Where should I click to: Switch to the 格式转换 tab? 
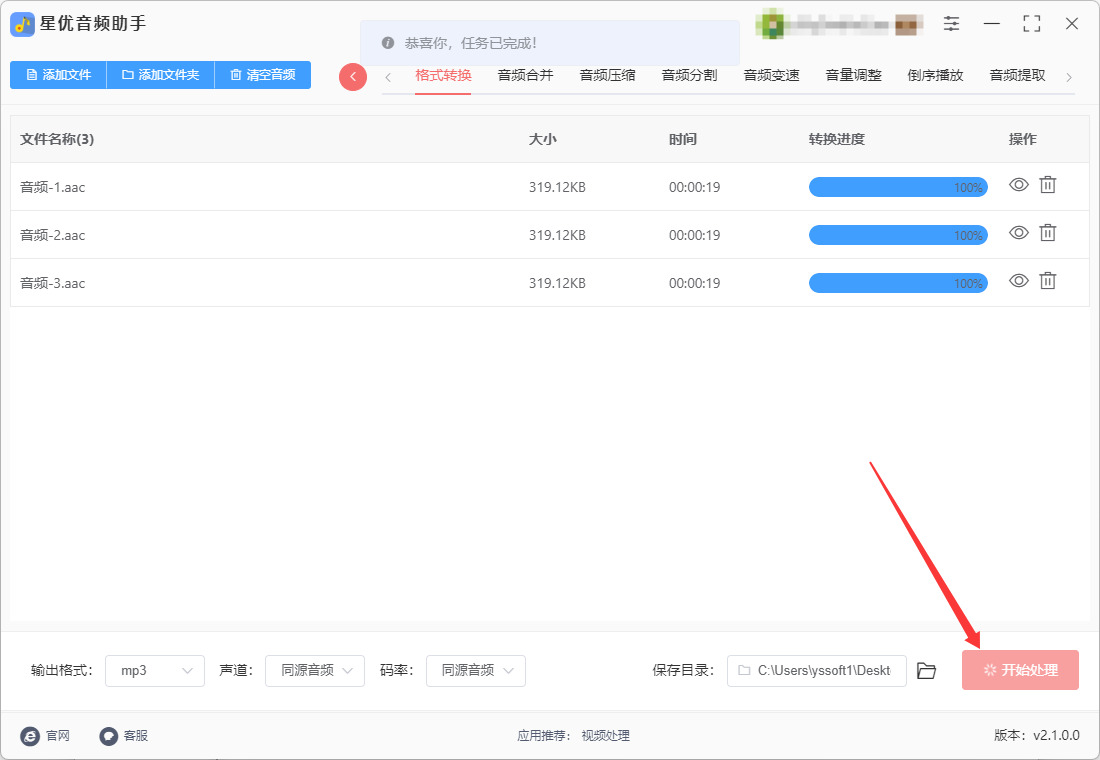coord(443,75)
